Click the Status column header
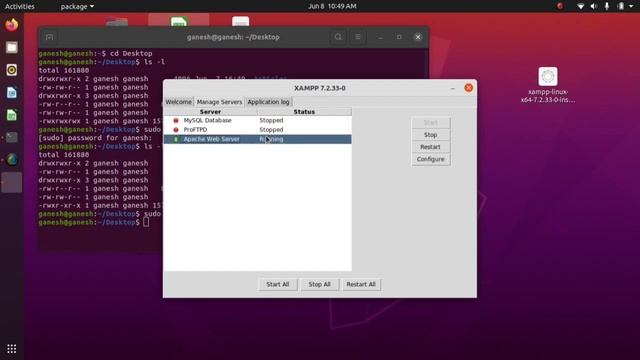This screenshot has width=640, height=360. (x=304, y=112)
